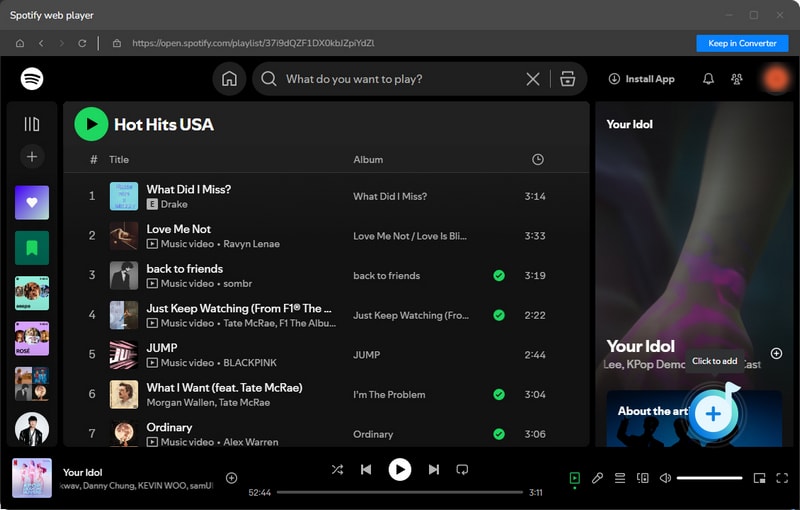Open Your Idol title in Now Playing panel

tap(640, 346)
